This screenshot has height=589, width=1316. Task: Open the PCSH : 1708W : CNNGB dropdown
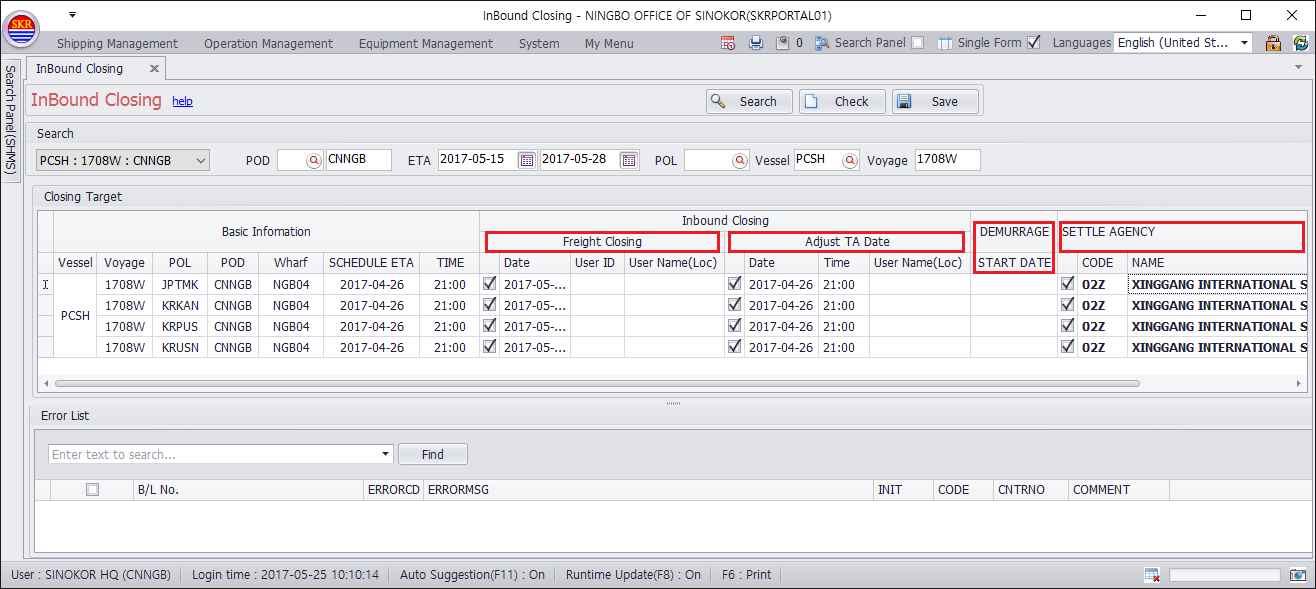coord(201,160)
